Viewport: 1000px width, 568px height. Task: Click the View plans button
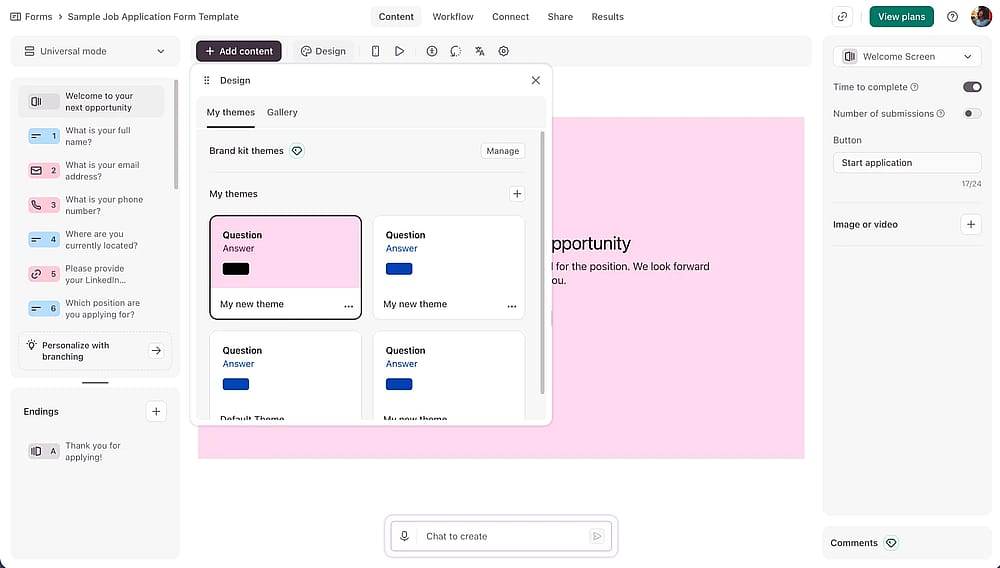[901, 17]
